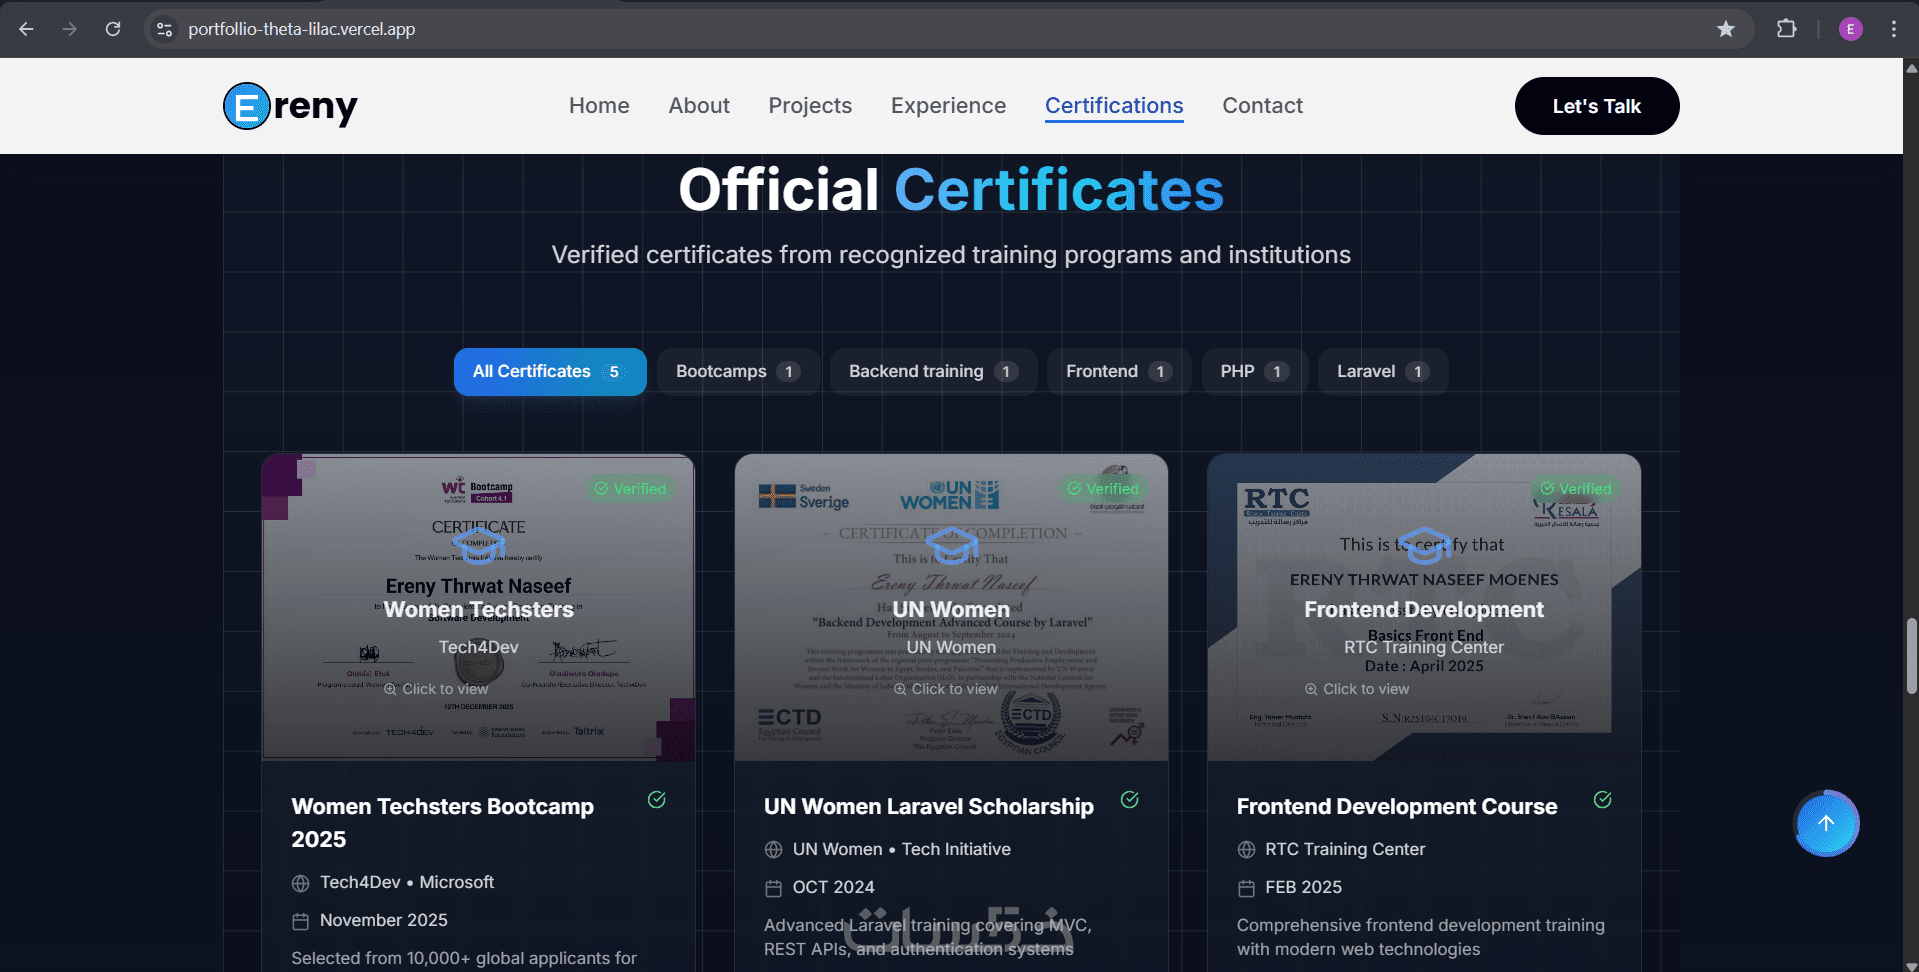
Task: Click the "Tech4Dev • Microsoft" text
Action: pos(407,883)
